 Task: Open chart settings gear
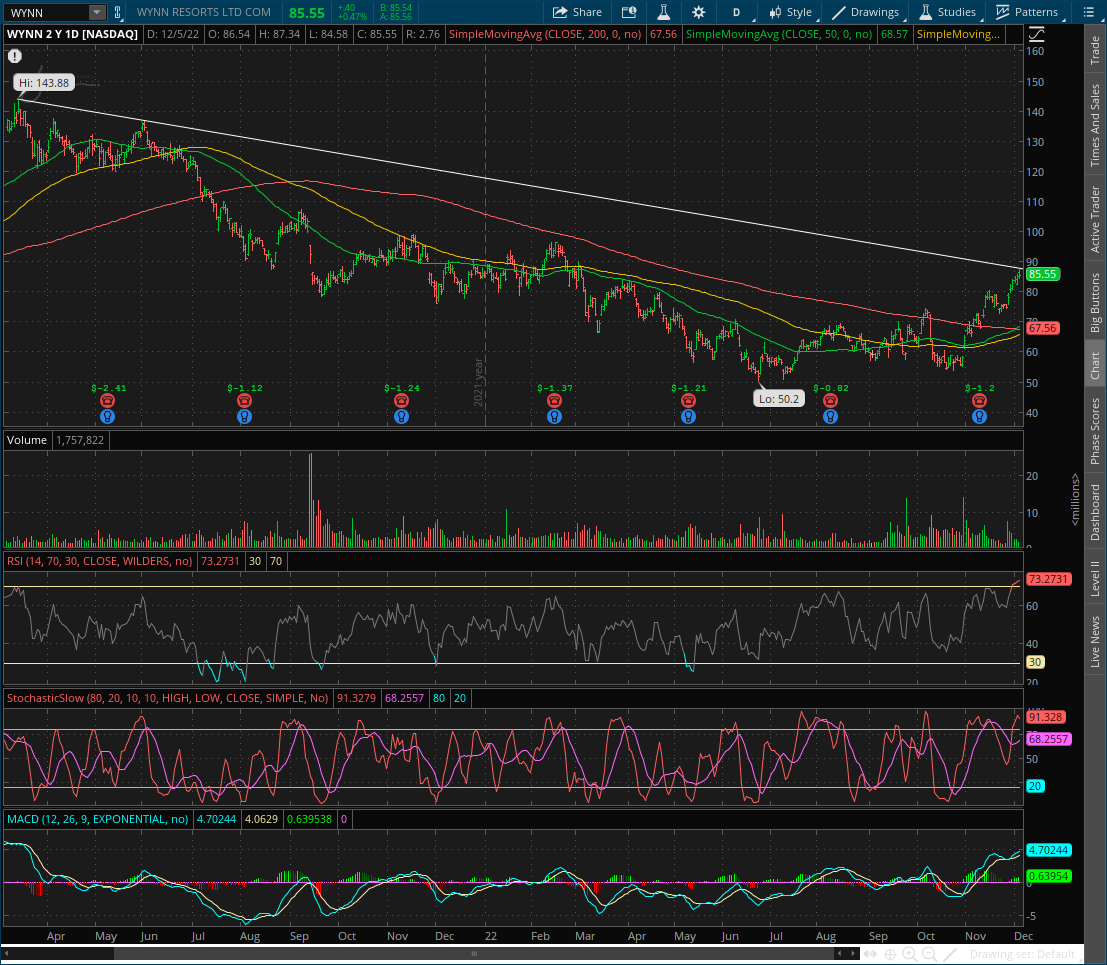coord(698,12)
